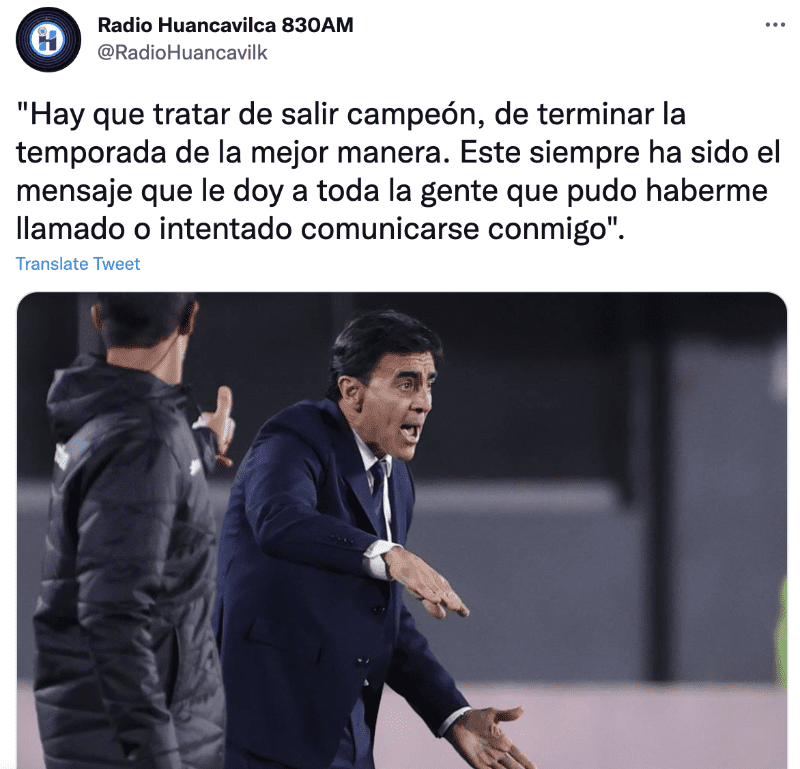The image size is (800, 769).
Task: Click the Radio Huancavilca profile avatar
Action: (48, 39)
